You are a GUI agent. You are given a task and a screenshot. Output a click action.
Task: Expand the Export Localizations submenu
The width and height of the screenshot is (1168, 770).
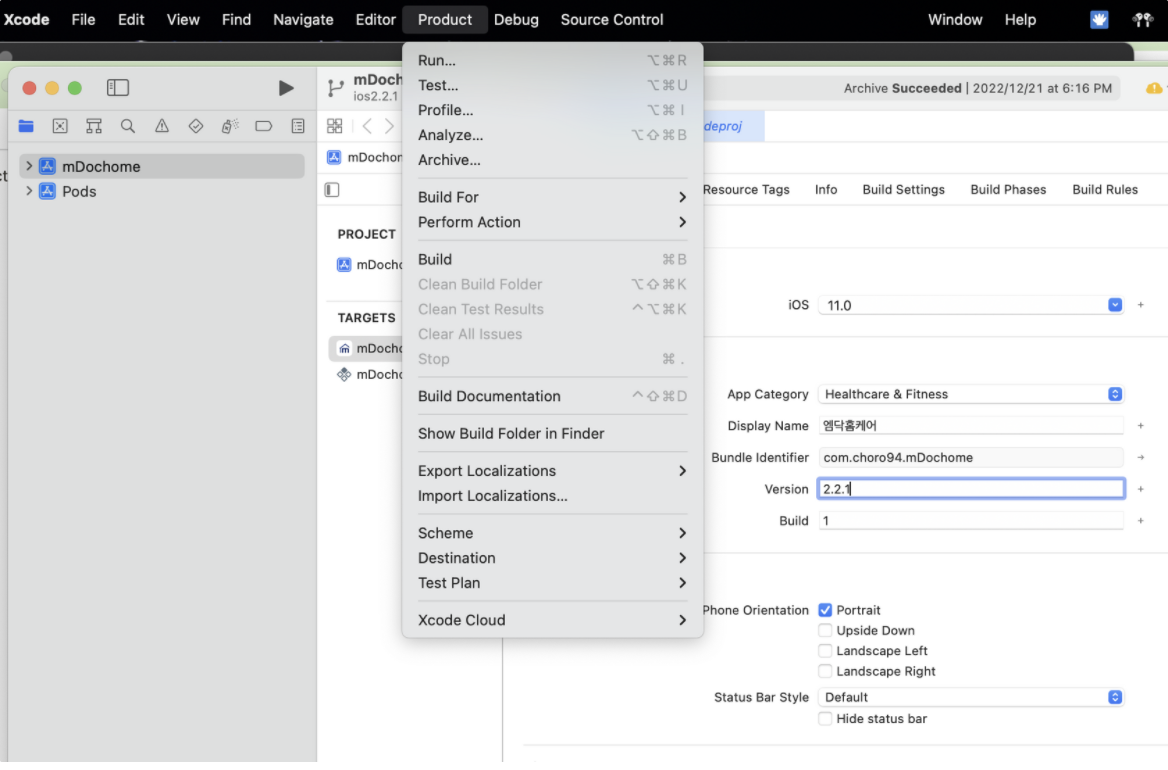point(552,471)
